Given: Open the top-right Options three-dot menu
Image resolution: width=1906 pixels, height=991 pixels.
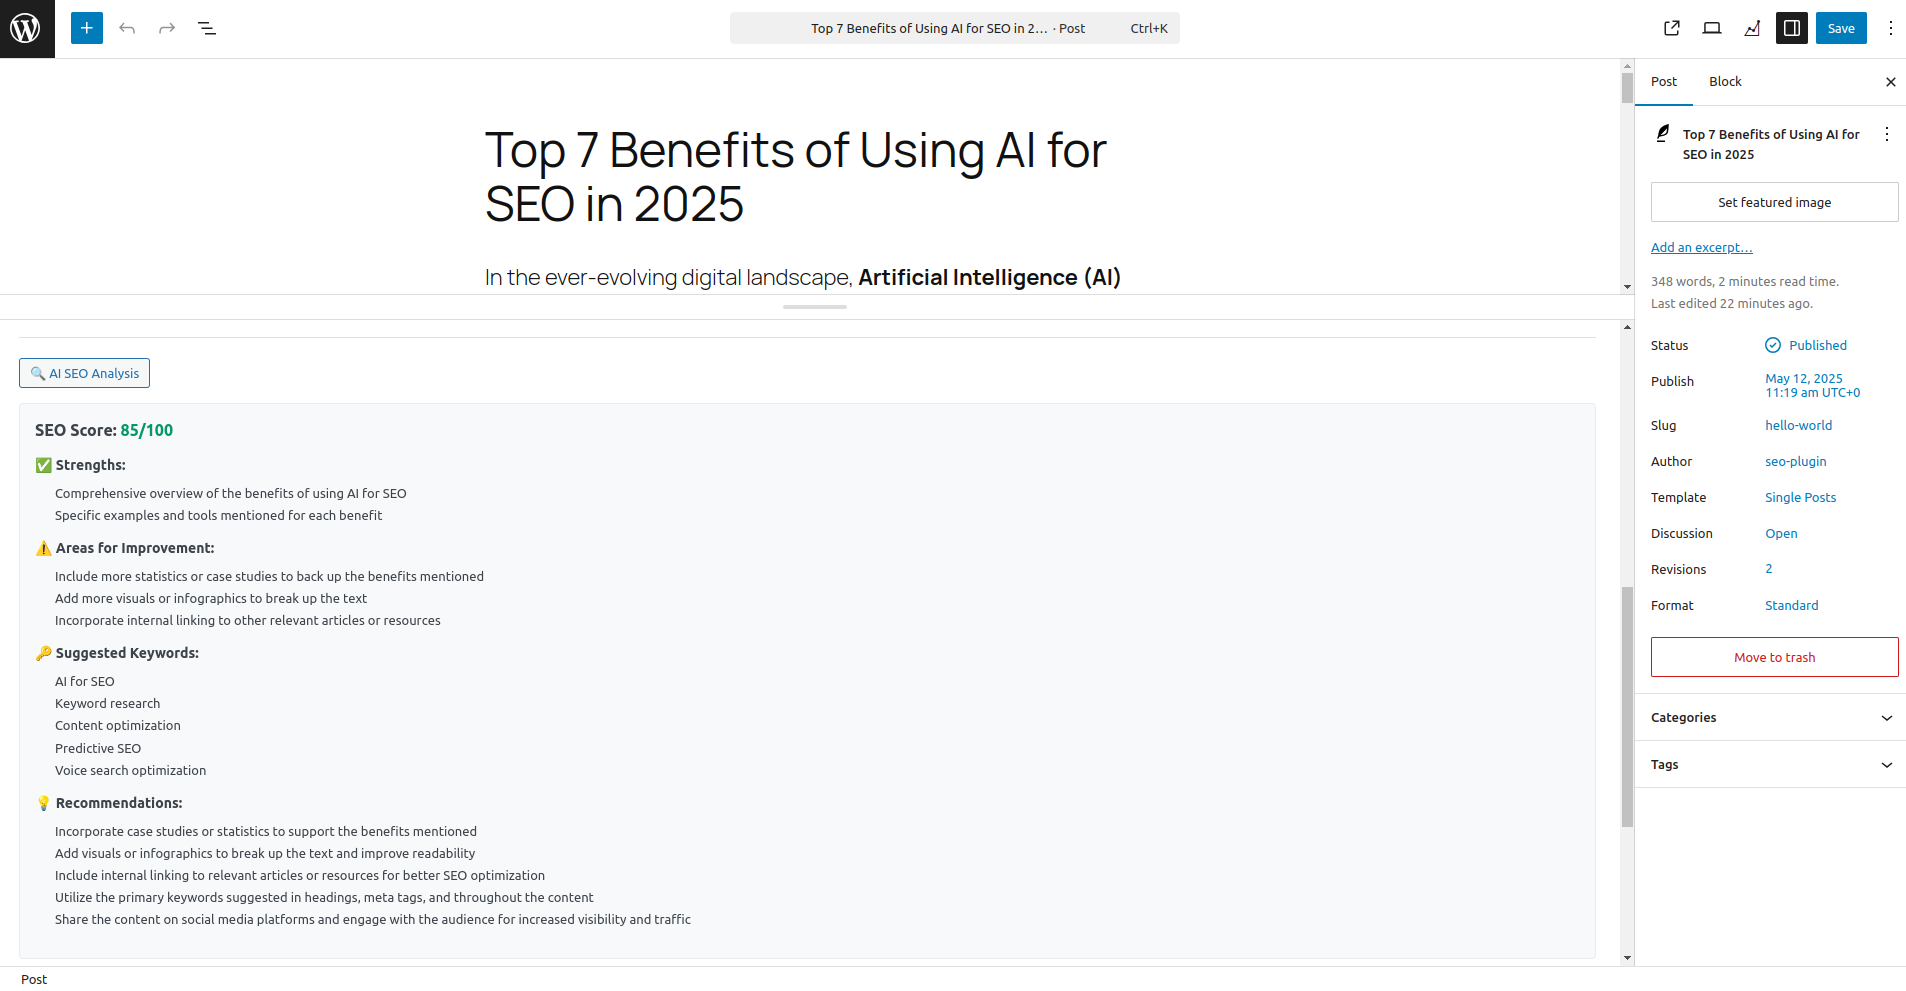Looking at the screenshot, I should click(x=1890, y=28).
